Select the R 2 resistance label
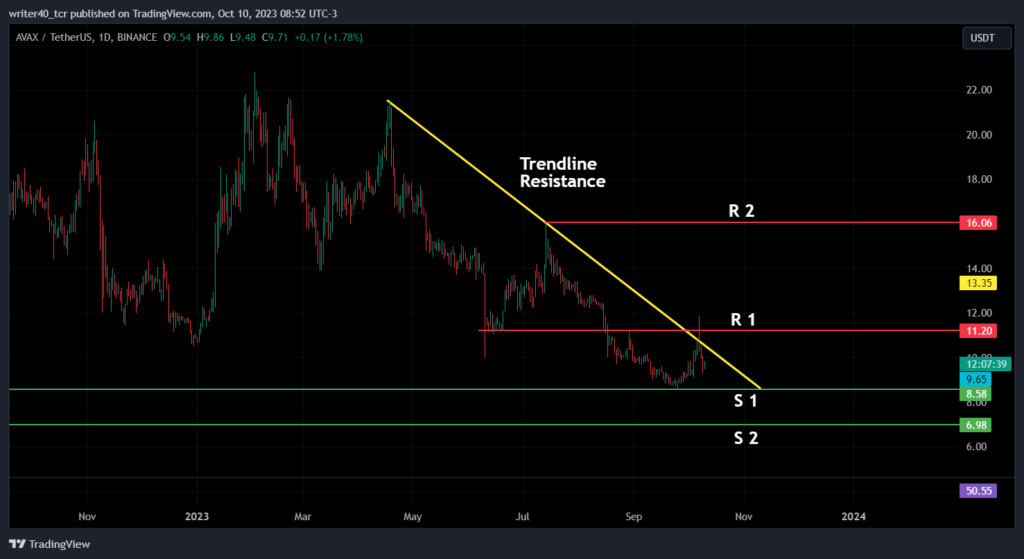The height and width of the screenshot is (559, 1024). click(741, 211)
